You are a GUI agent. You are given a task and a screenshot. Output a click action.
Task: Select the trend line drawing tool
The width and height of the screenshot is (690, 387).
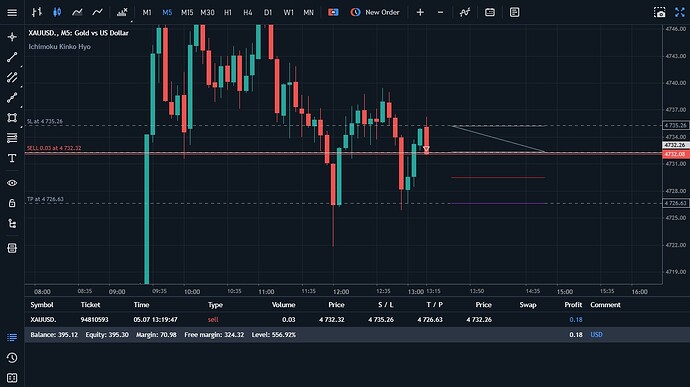12,57
